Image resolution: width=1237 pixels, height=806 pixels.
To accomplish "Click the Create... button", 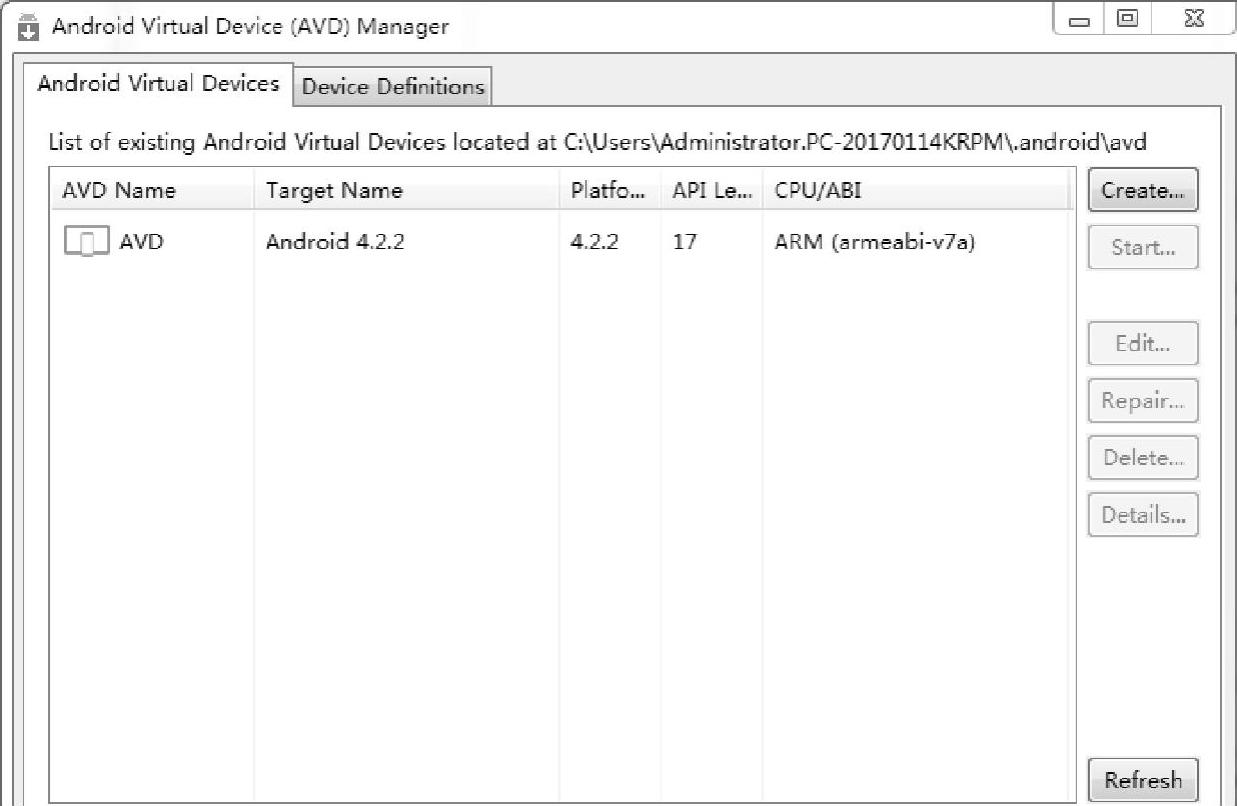I will (x=1142, y=190).
